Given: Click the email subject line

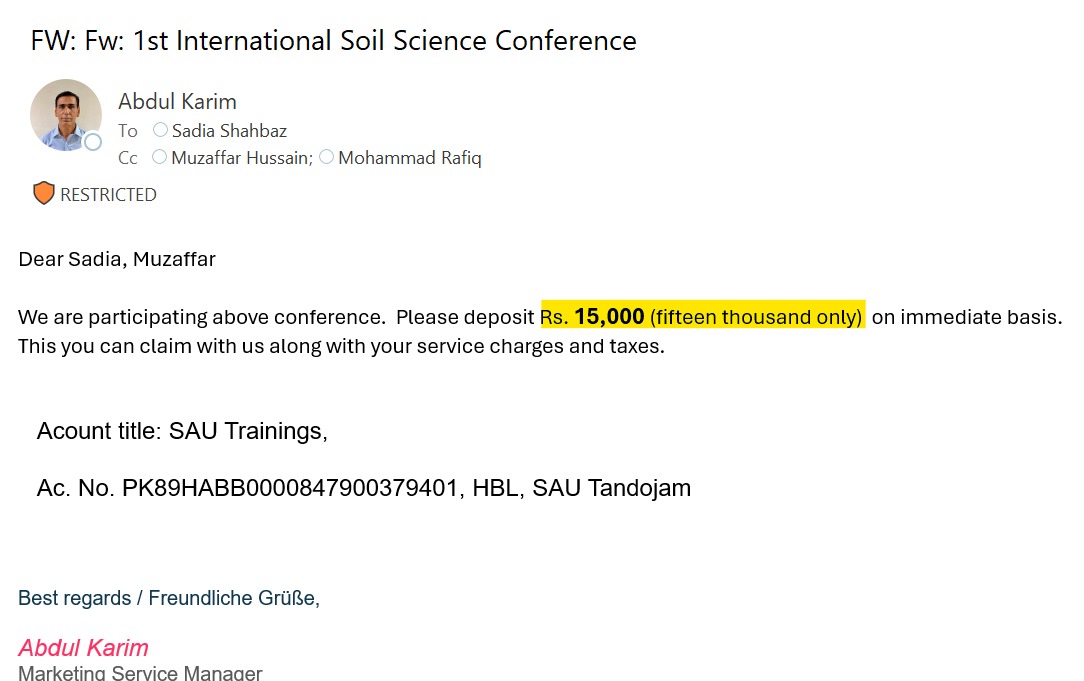Looking at the screenshot, I should coord(333,41).
